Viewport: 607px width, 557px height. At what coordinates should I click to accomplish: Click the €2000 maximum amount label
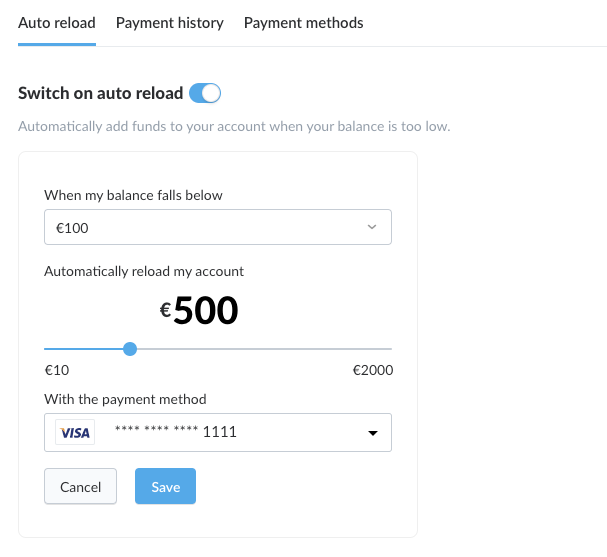pos(373,370)
